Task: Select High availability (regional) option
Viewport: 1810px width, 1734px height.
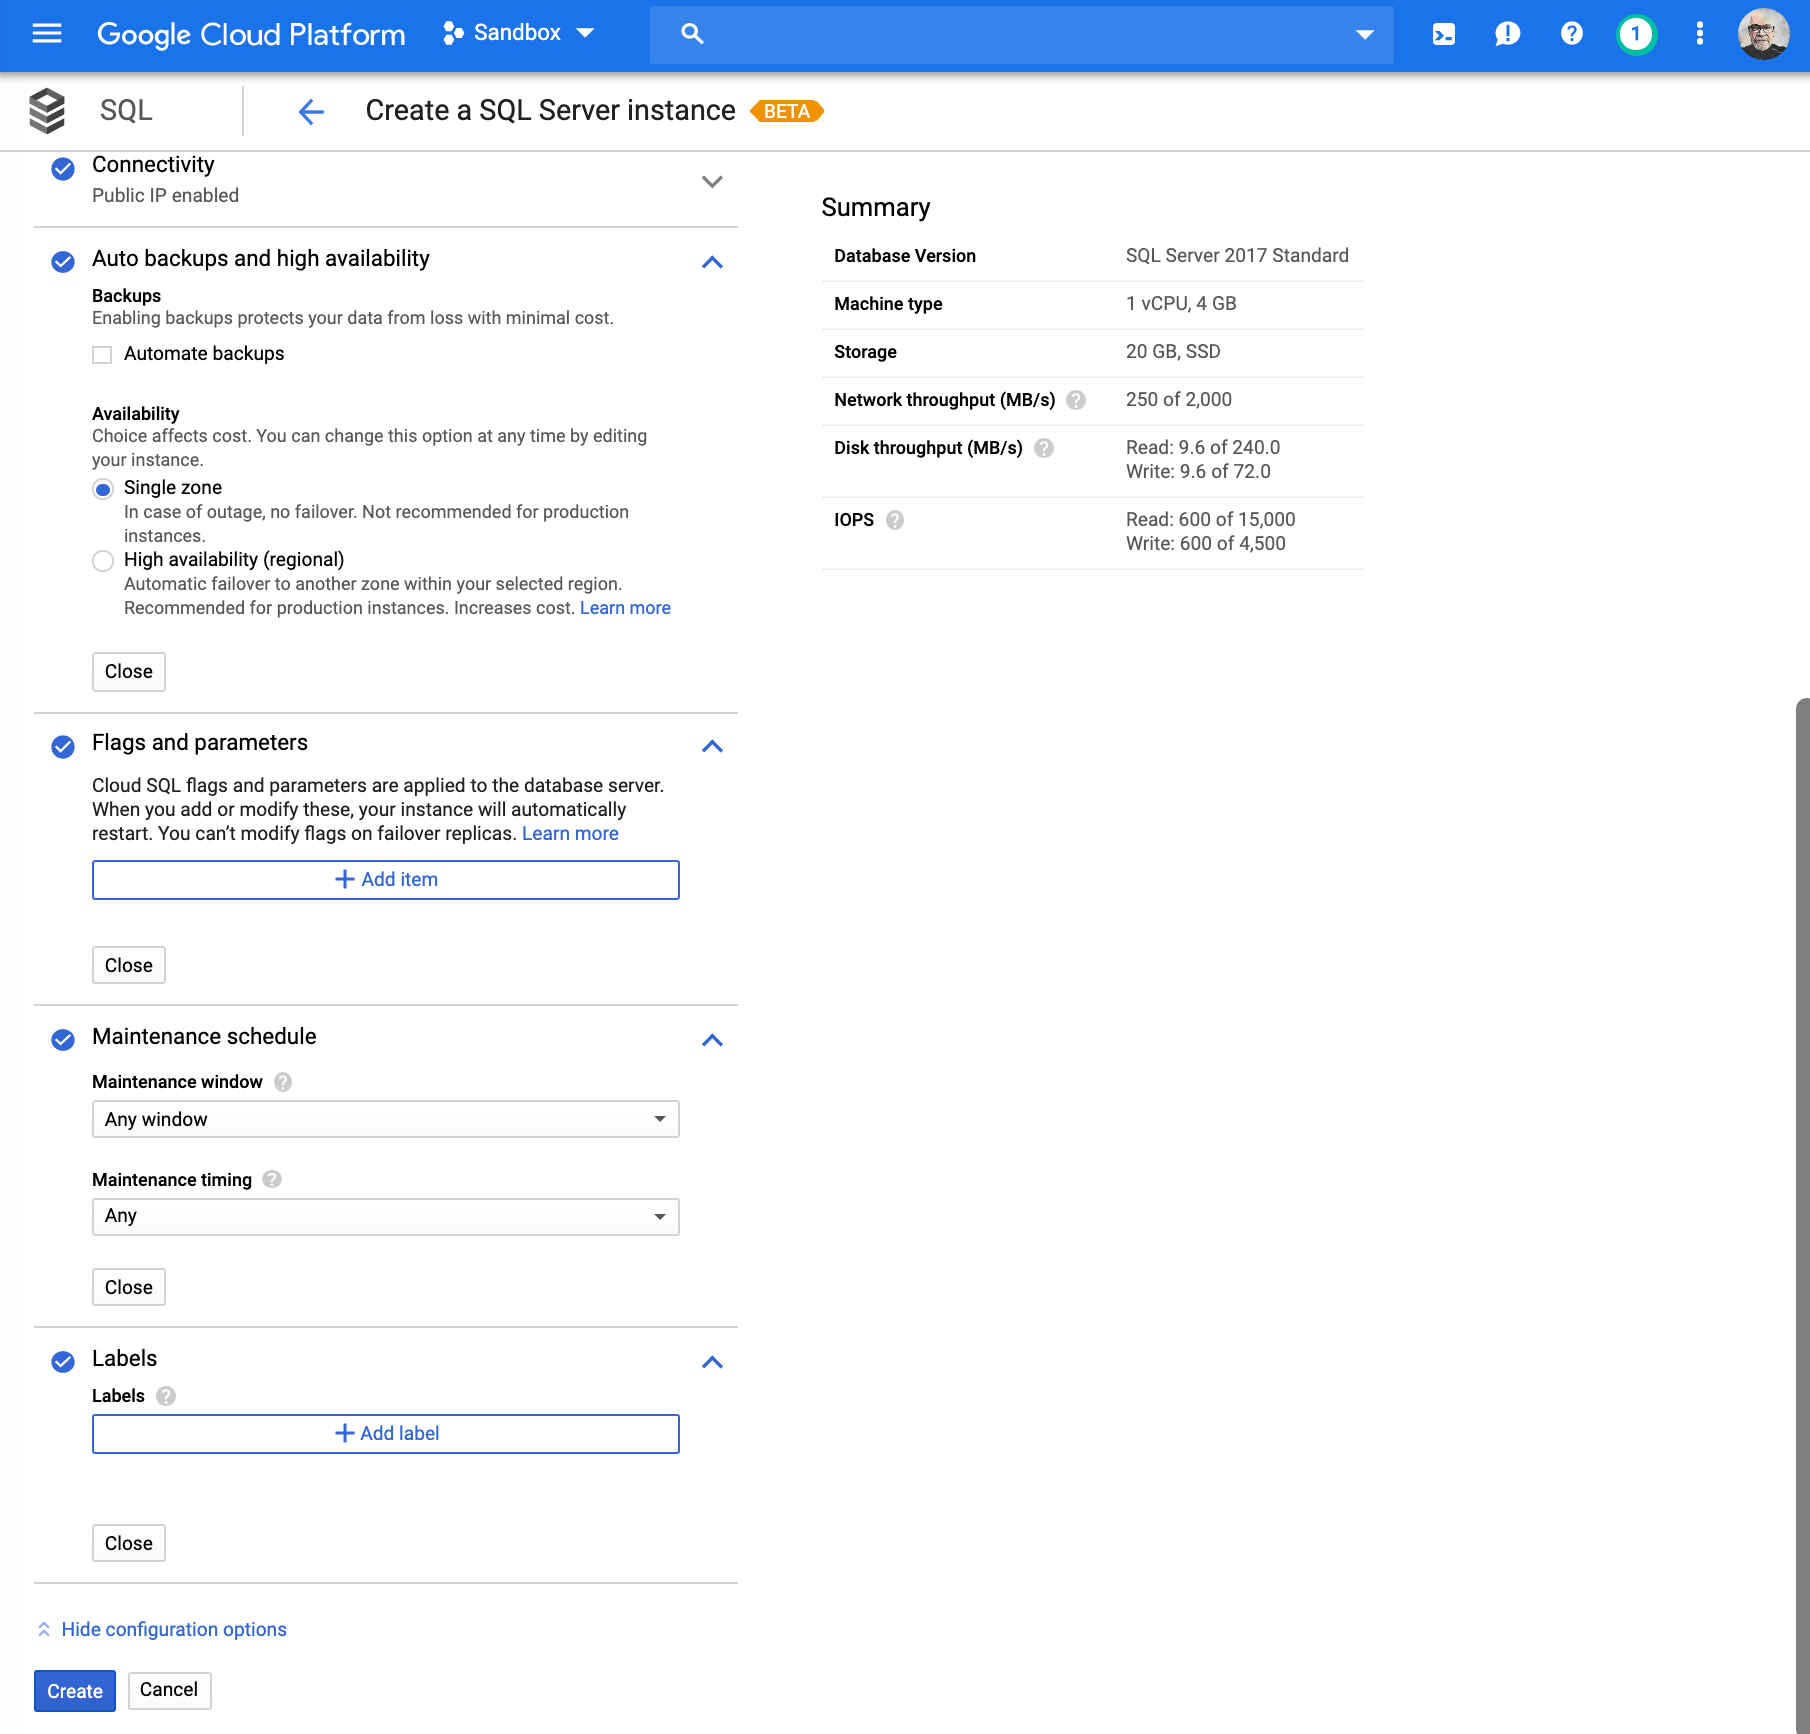Action: pos(103,561)
